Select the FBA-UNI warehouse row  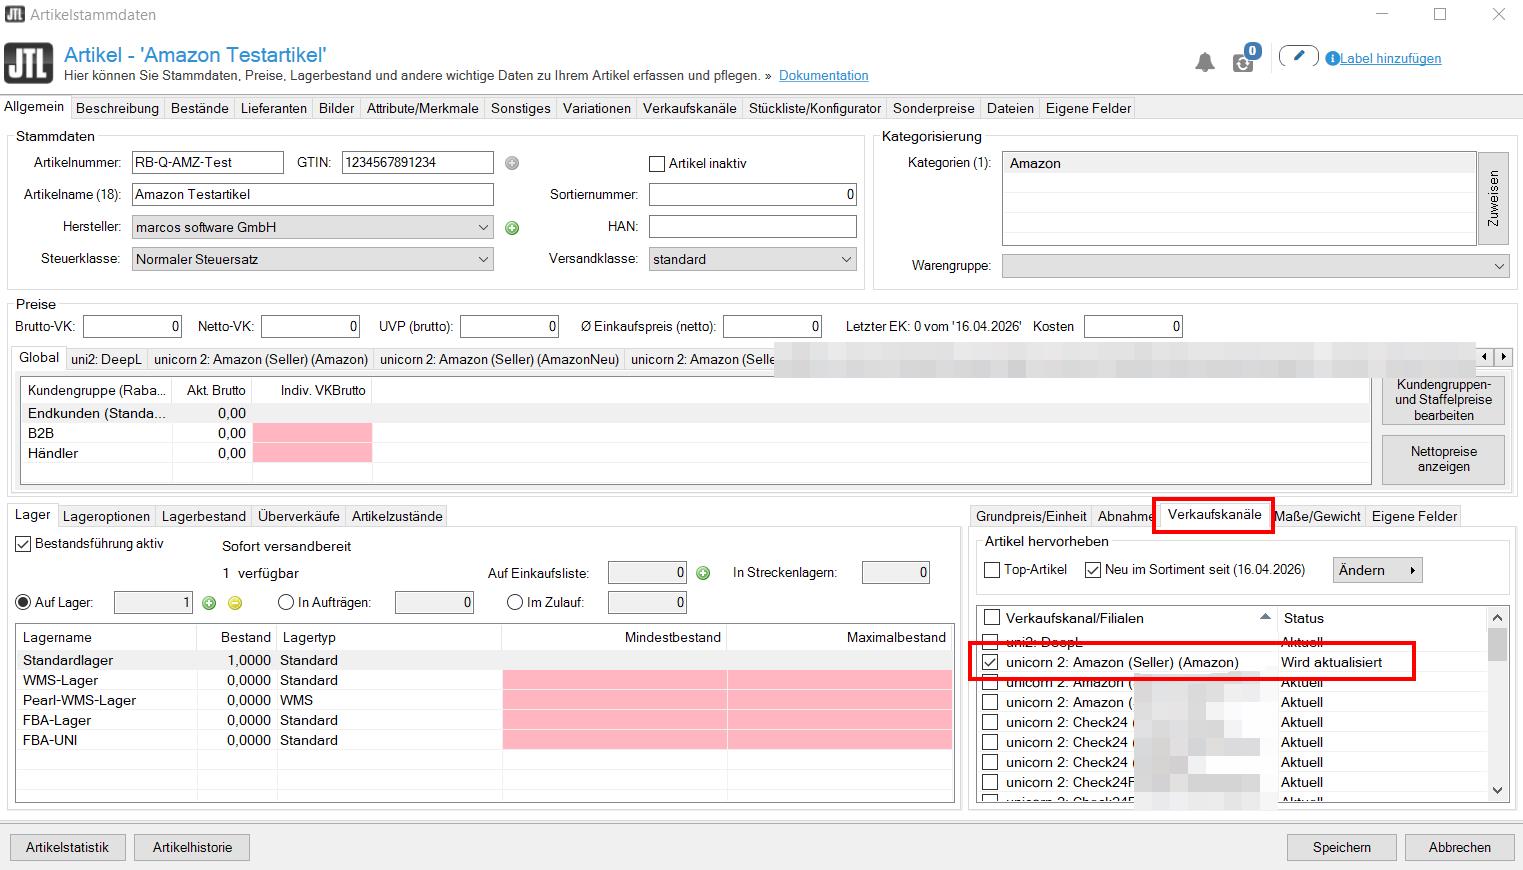click(x=485, y=740)
